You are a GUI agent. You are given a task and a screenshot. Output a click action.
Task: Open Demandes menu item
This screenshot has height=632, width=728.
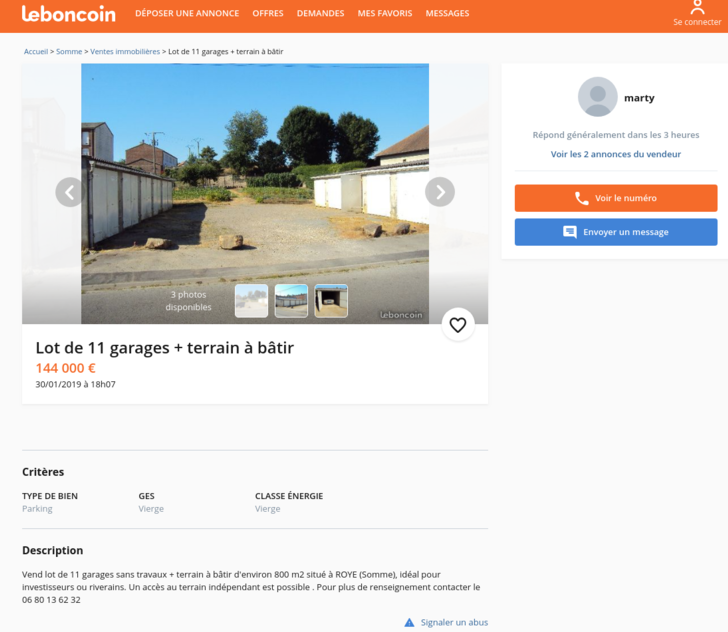click(x=320, y=13)
